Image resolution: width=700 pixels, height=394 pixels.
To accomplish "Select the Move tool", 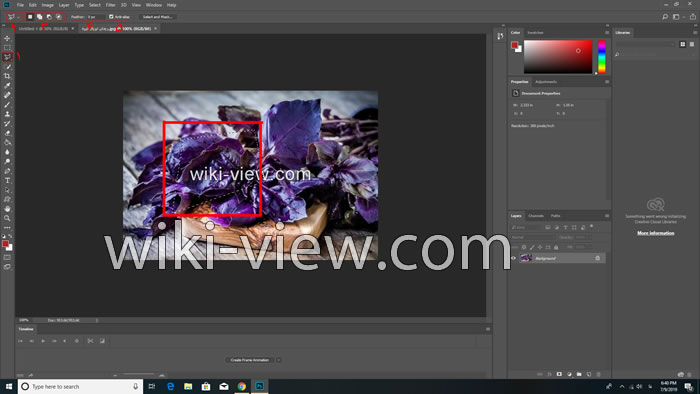I will pos(7,38).
